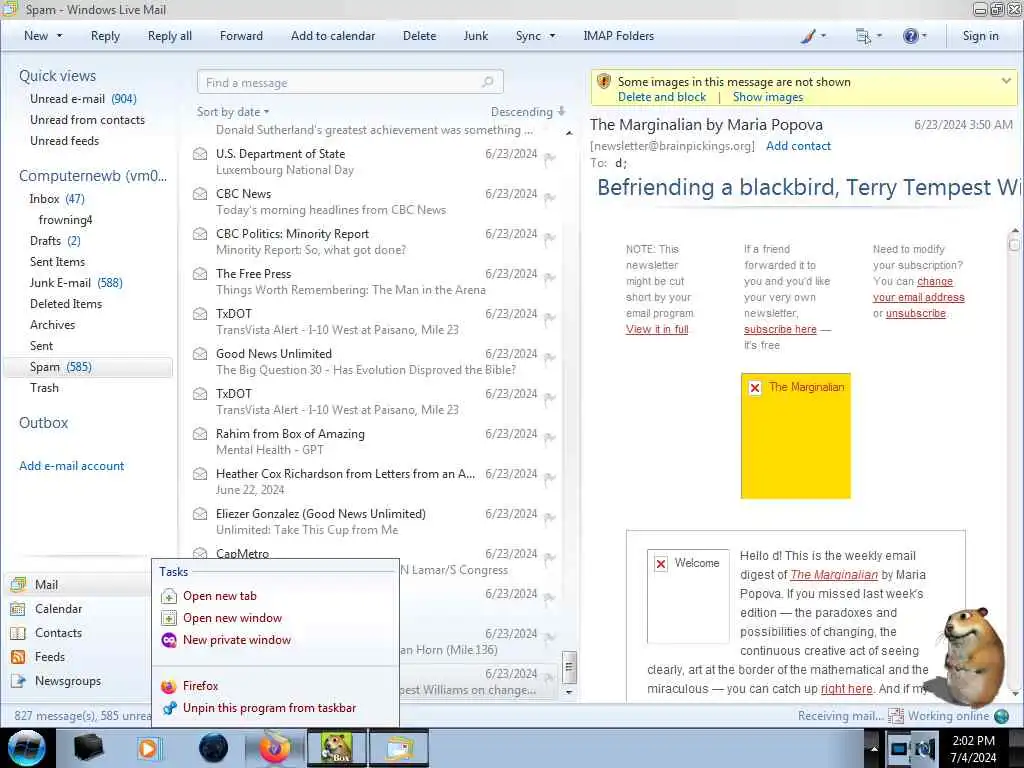Flag the Good News Unlimited message

[550, 358]
